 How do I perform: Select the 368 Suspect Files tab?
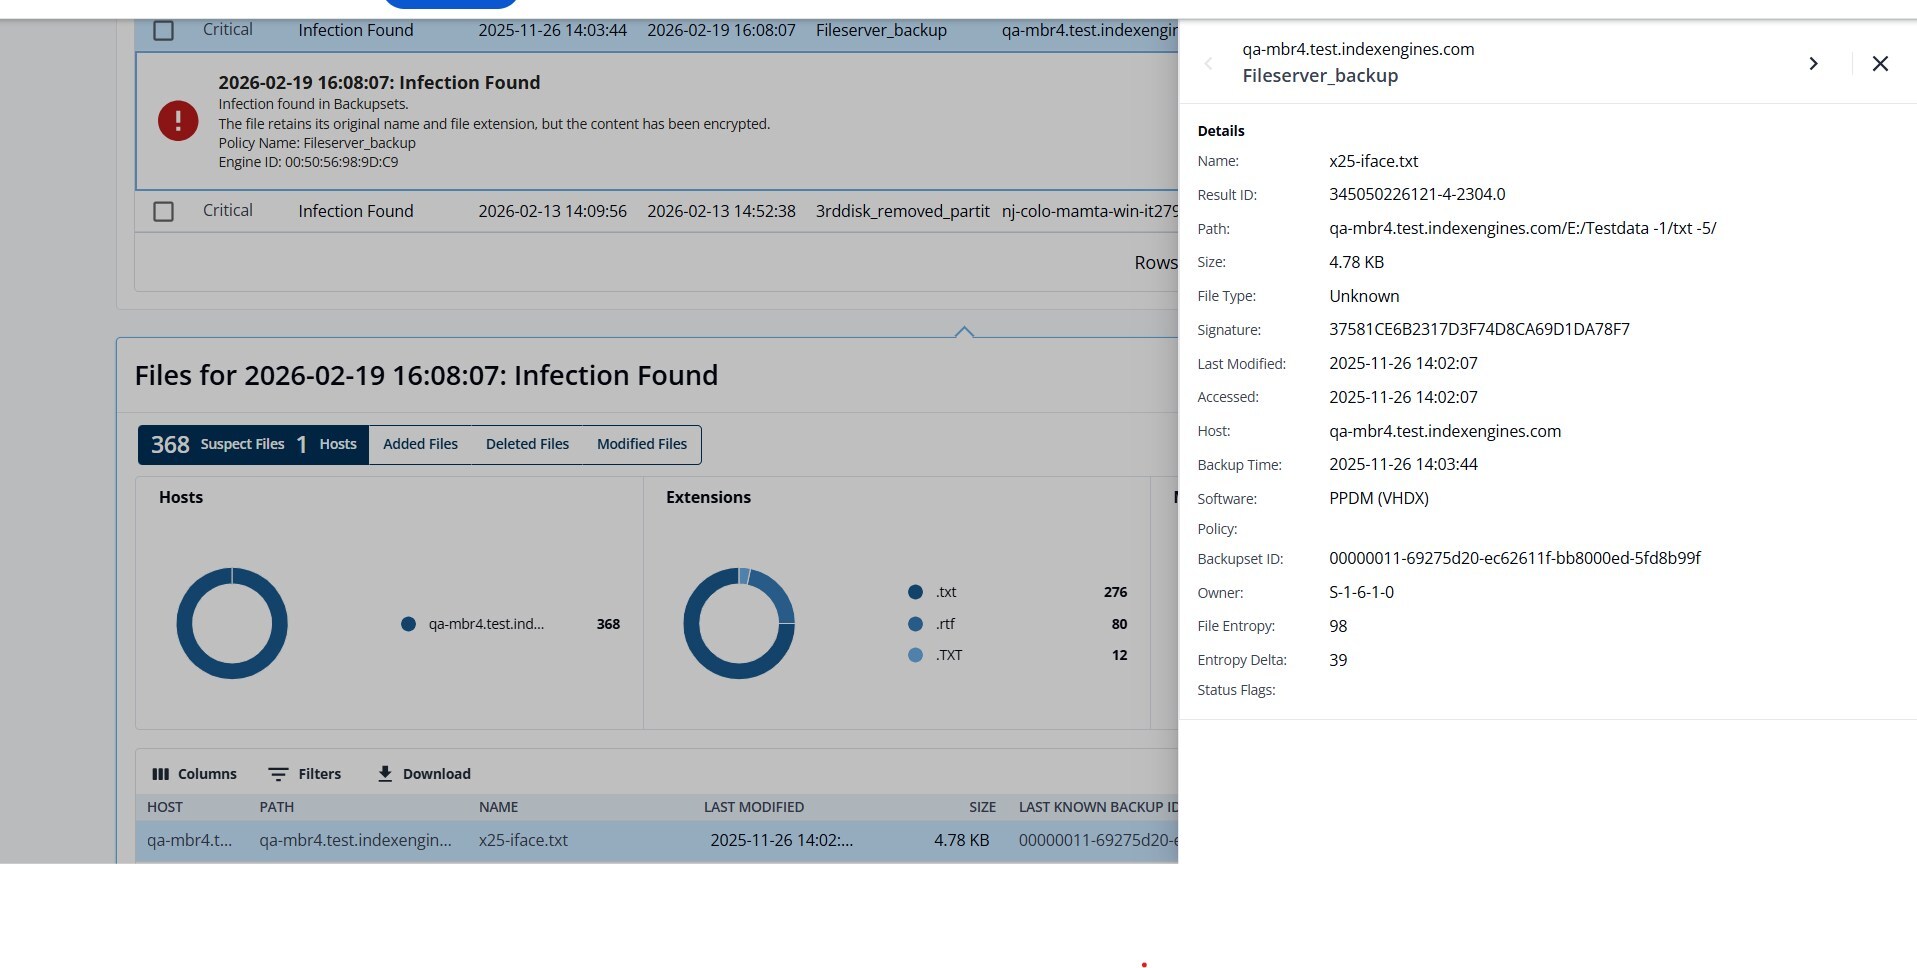[x=218, y=445]
